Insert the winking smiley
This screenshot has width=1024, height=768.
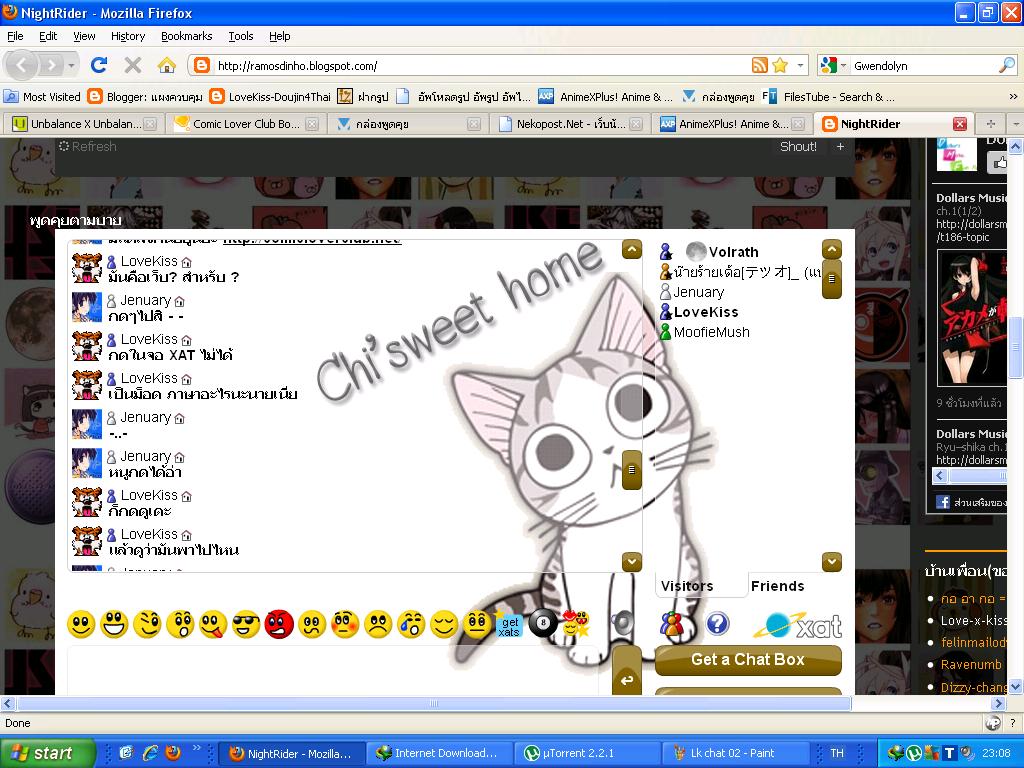click(x=147, y=624)
